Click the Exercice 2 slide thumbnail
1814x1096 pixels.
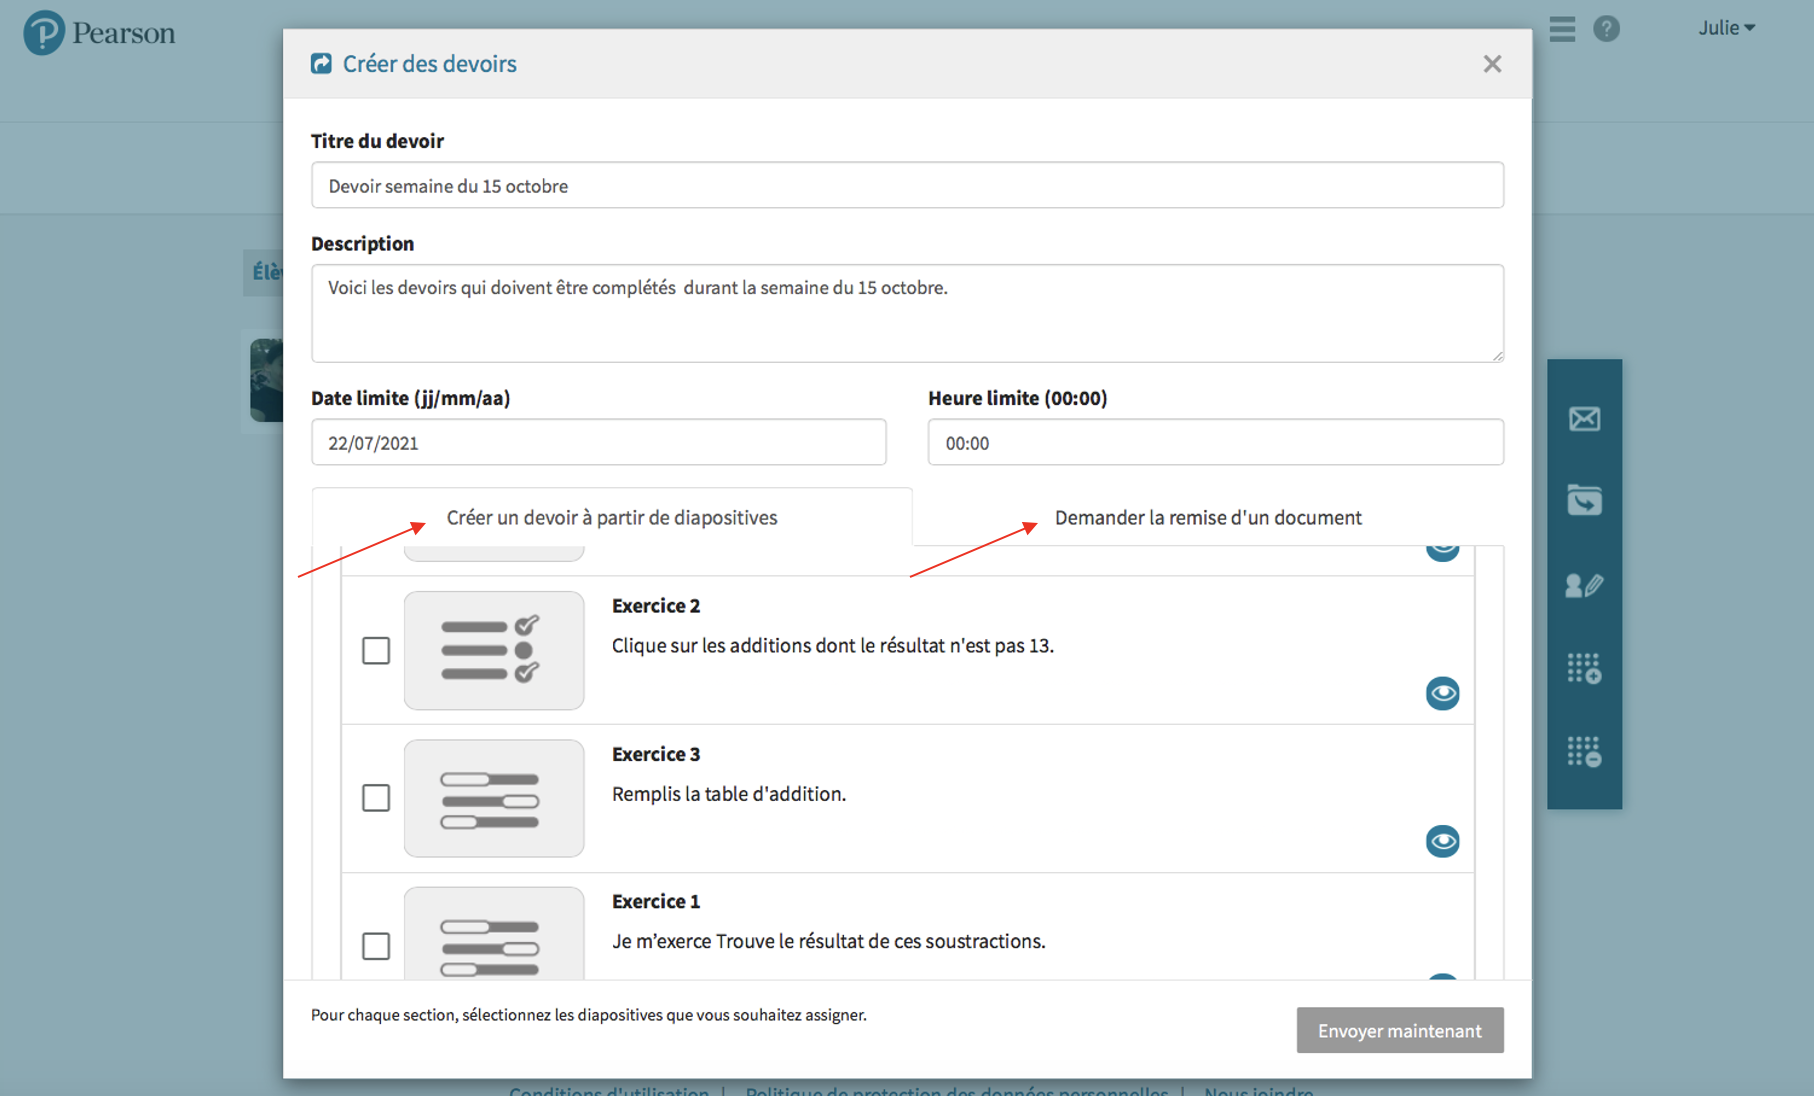(494, 651)
